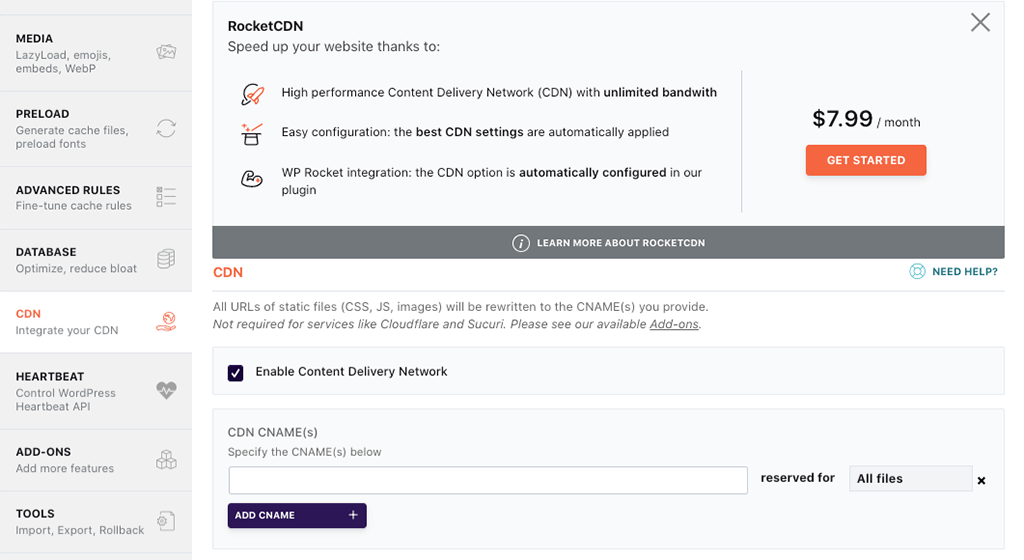Click the Add-ons cubes icon
Screen dimensions: 1024x560
point(166,460)
